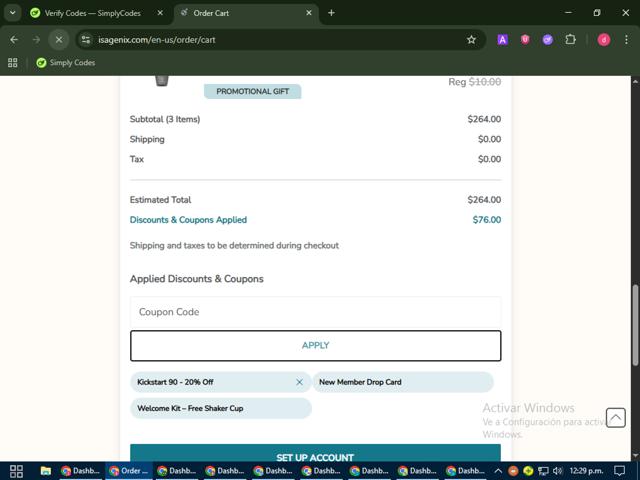
Task: Click the Shipping $0.00 value
Action: point(489,139)
